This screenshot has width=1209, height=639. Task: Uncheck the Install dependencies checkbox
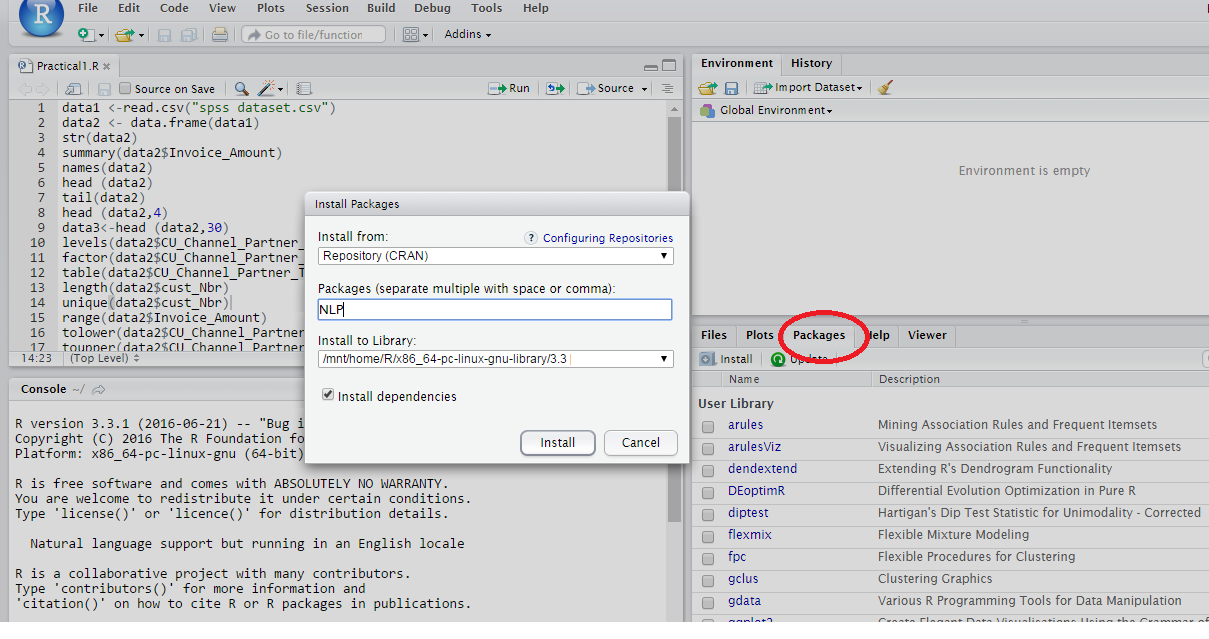coord(328,395)
